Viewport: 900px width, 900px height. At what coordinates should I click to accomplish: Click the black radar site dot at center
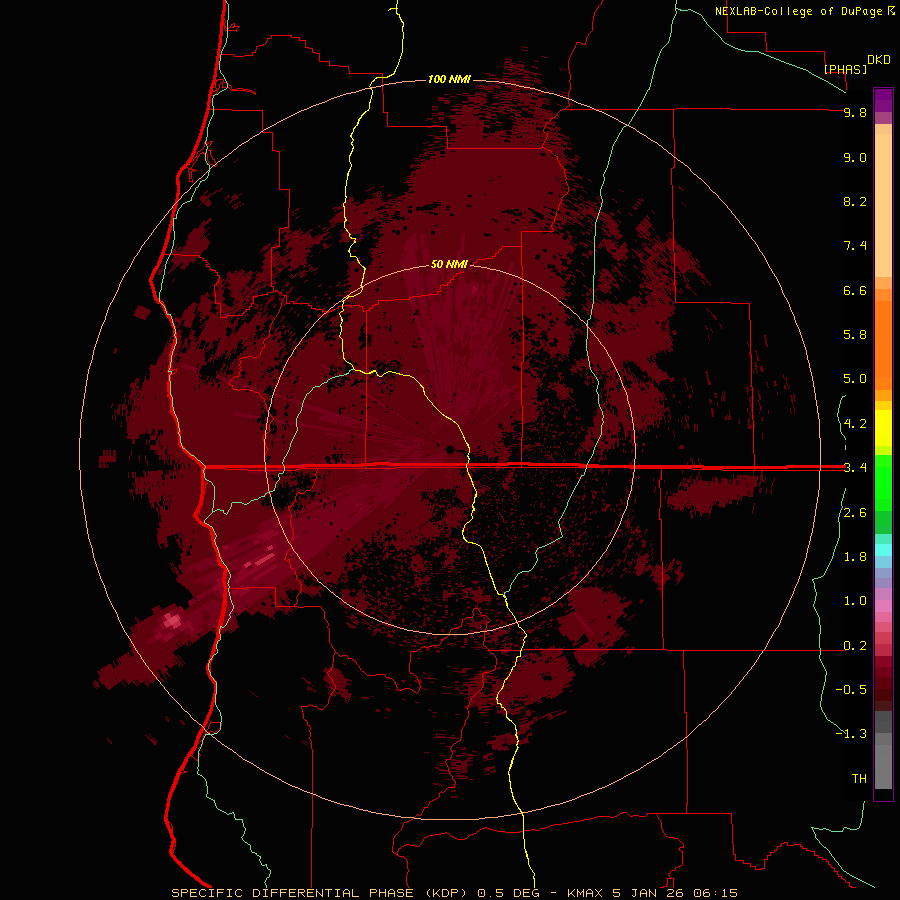451,449
